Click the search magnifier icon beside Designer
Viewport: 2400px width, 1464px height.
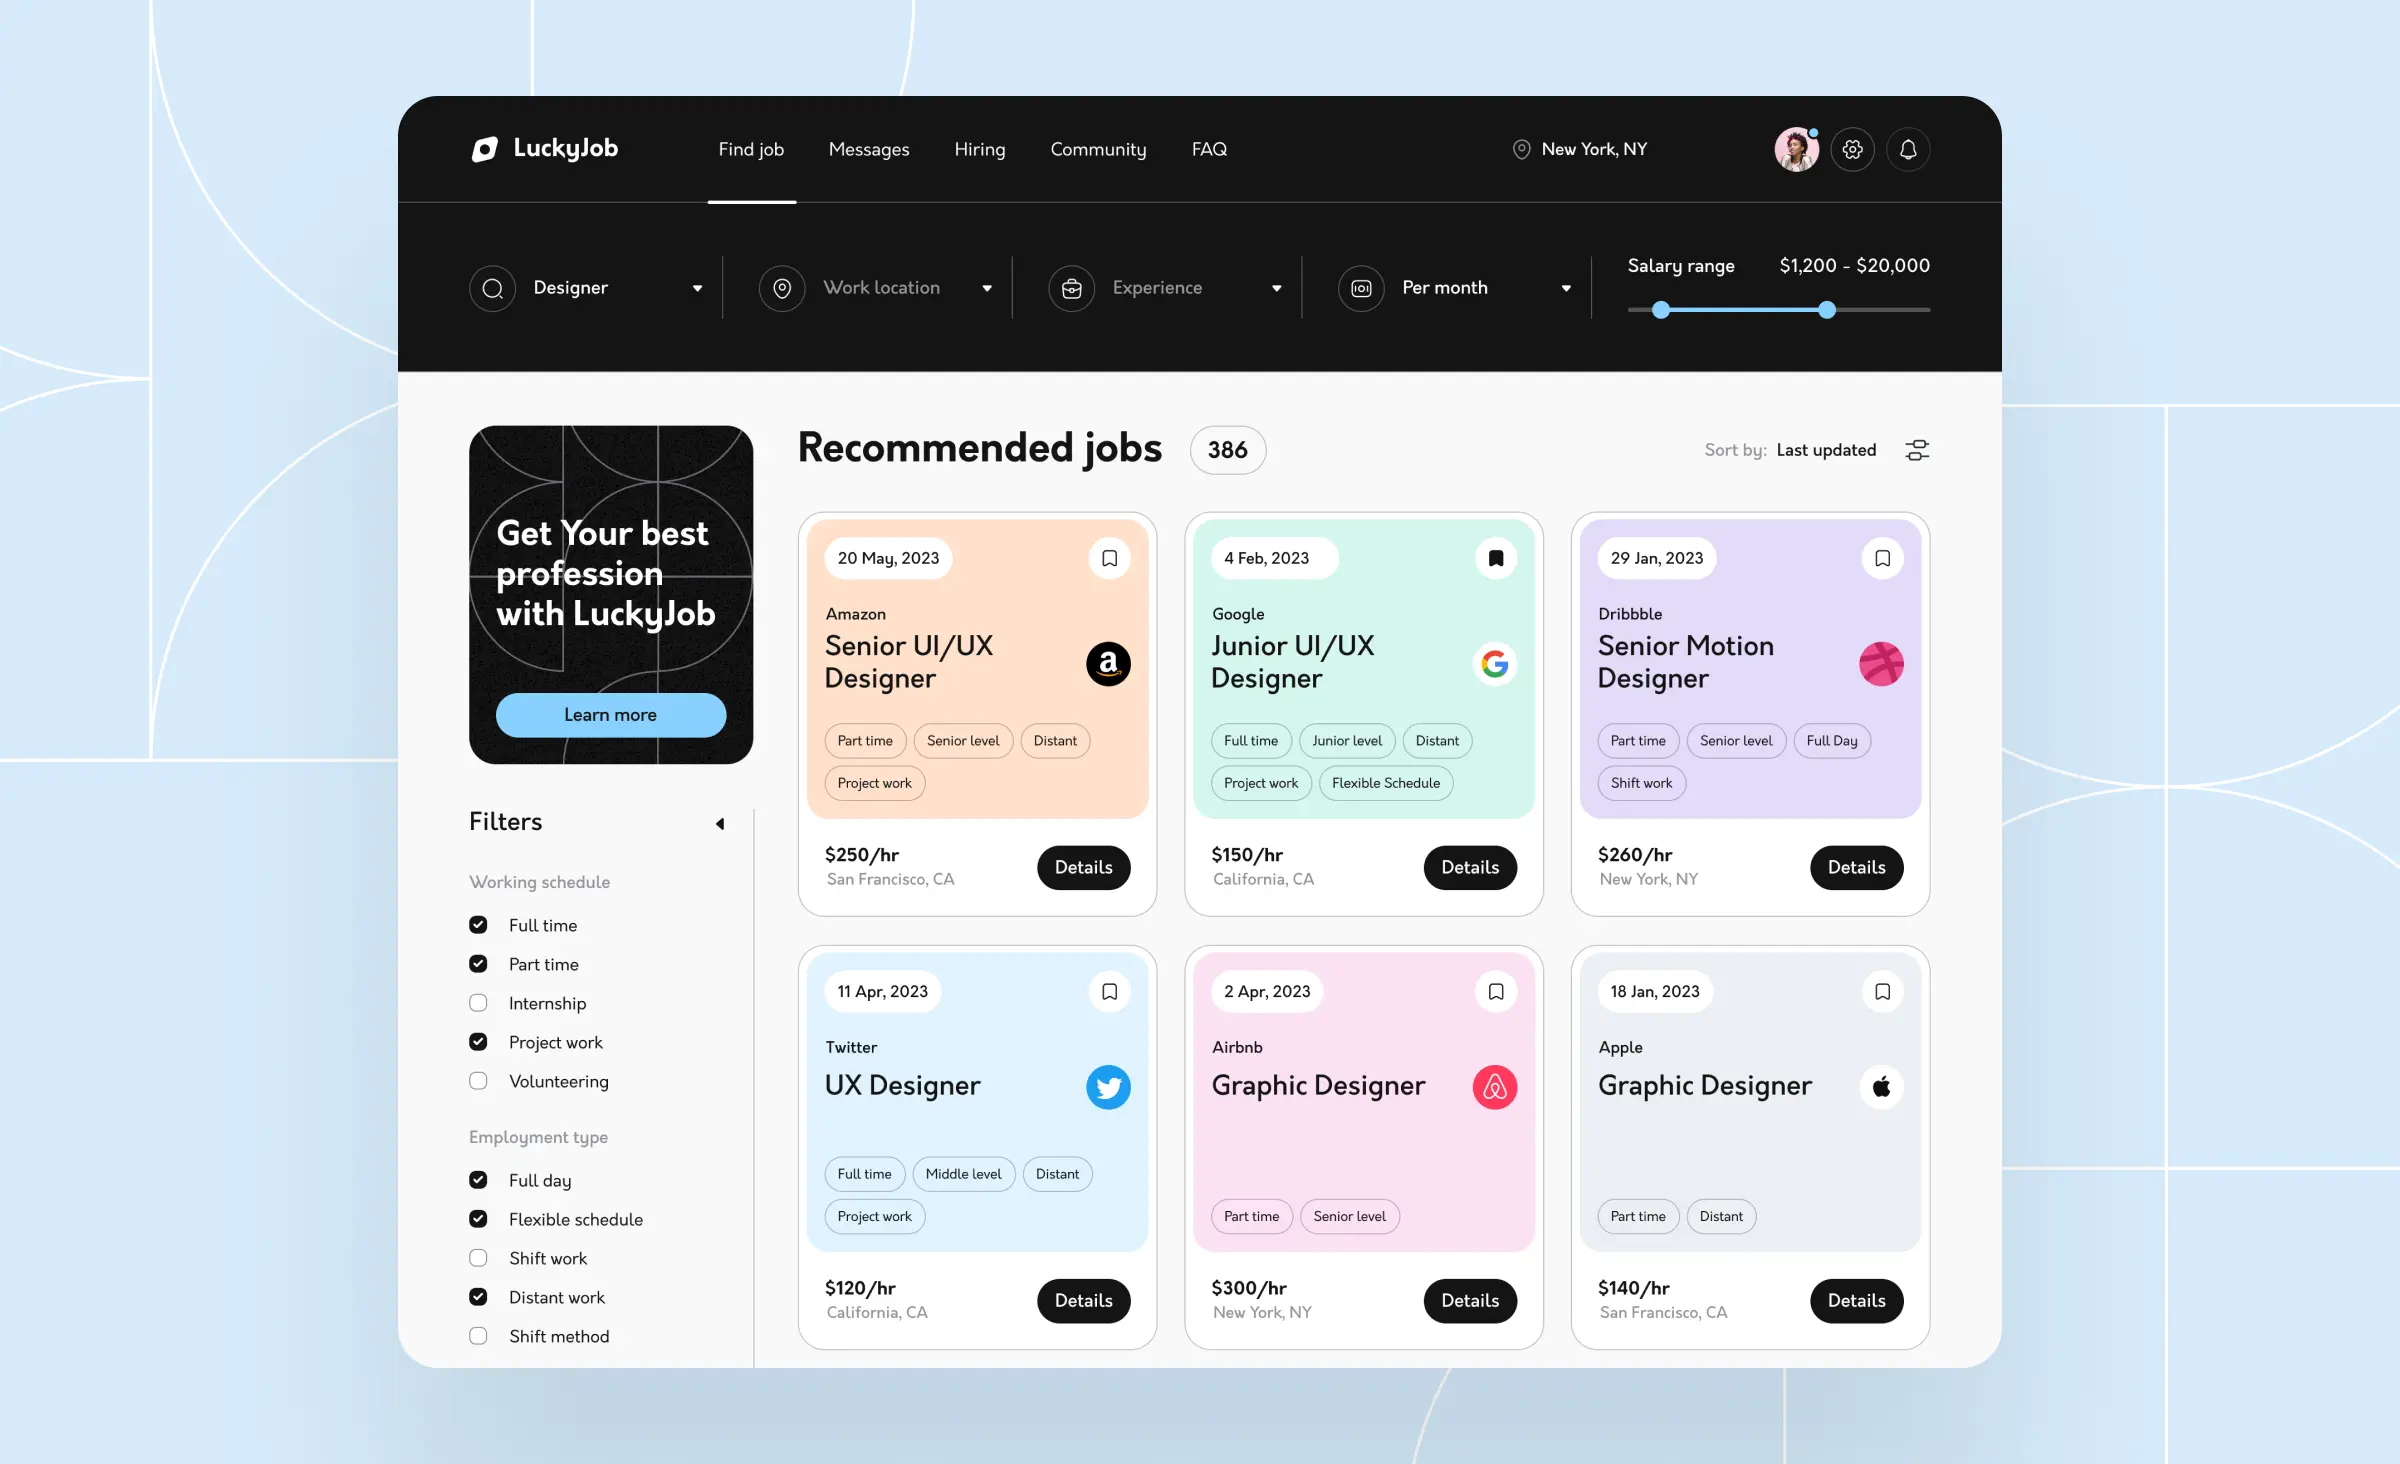pos(492,288)
